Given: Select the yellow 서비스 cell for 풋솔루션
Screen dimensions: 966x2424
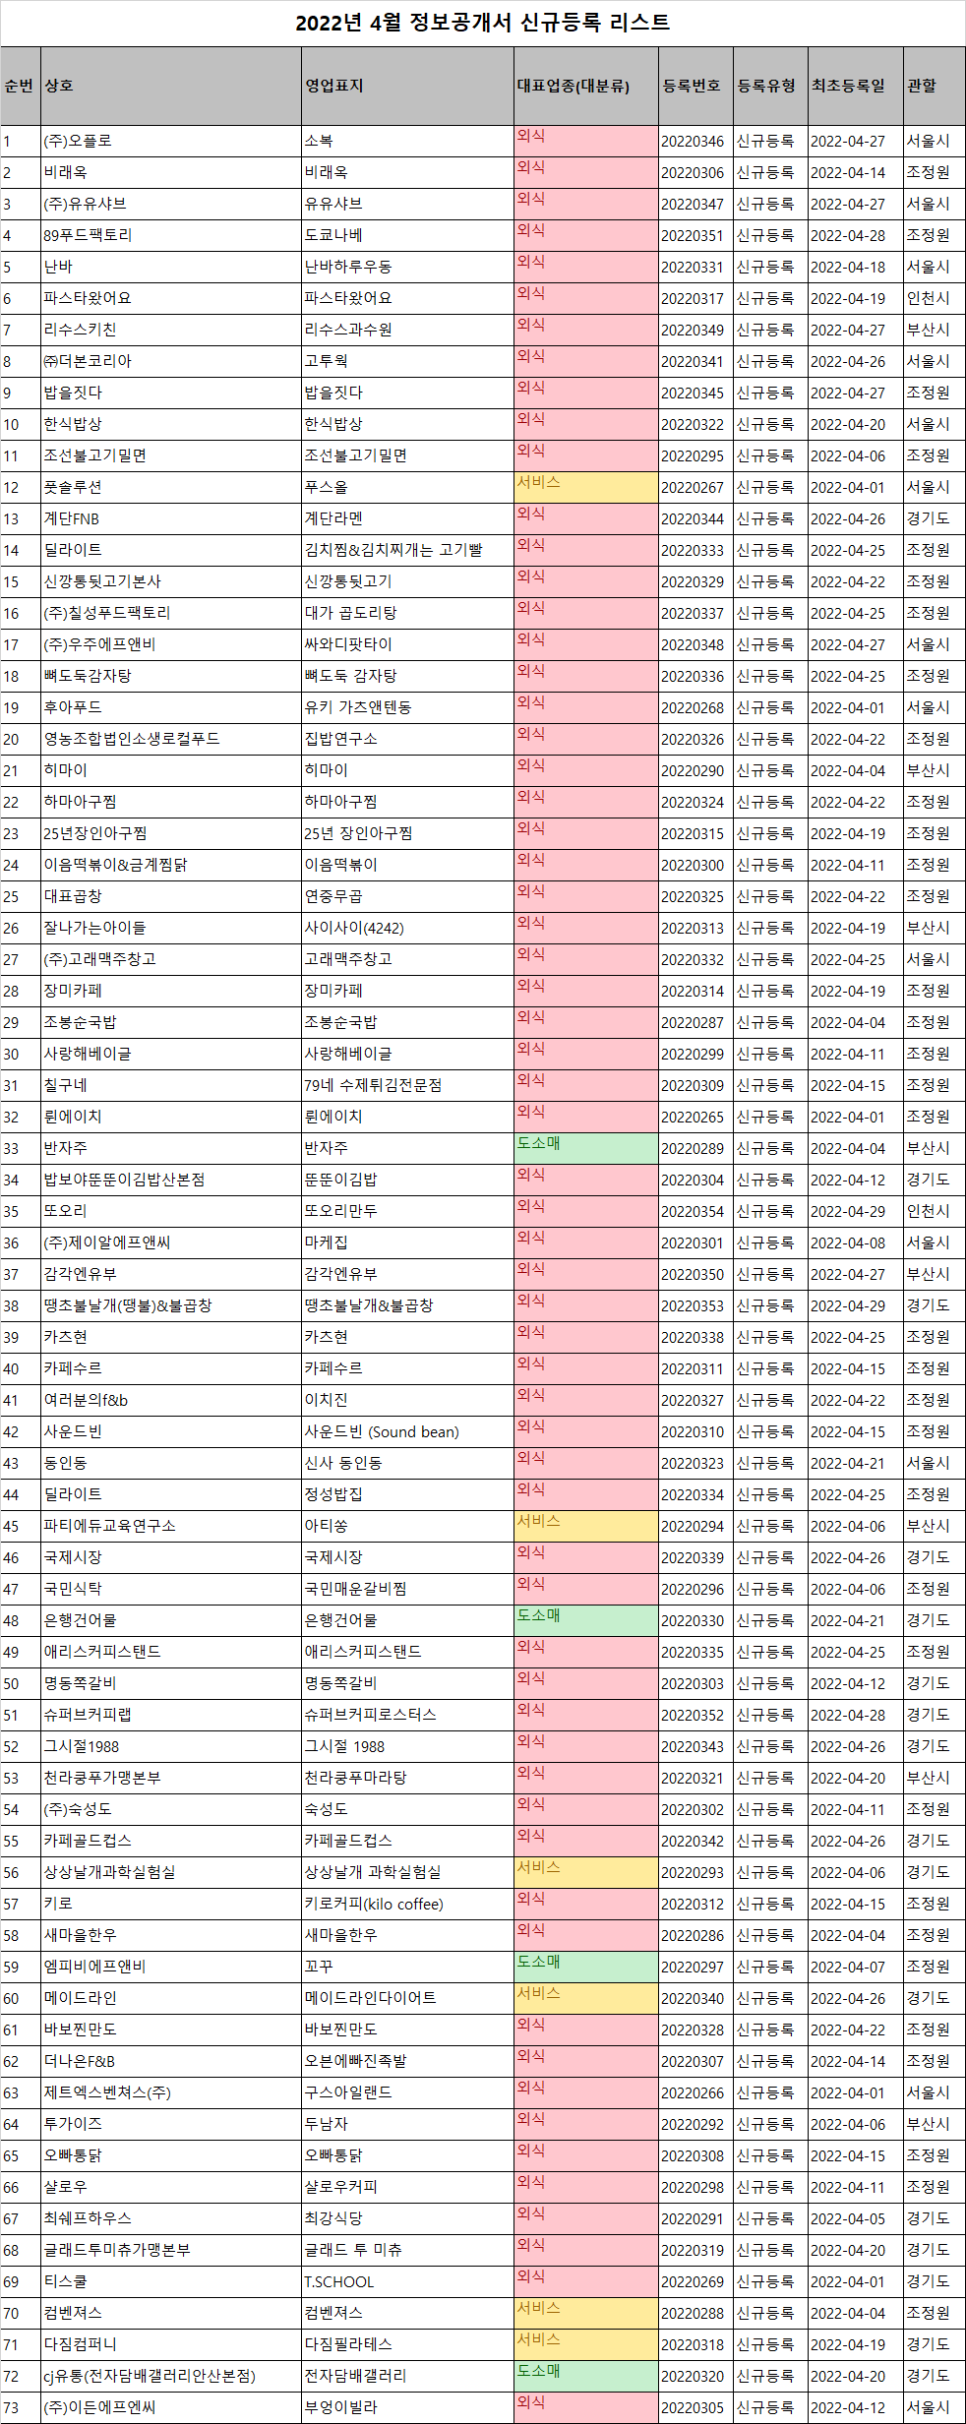Looking at the screenshot, I should pos(586,487).
